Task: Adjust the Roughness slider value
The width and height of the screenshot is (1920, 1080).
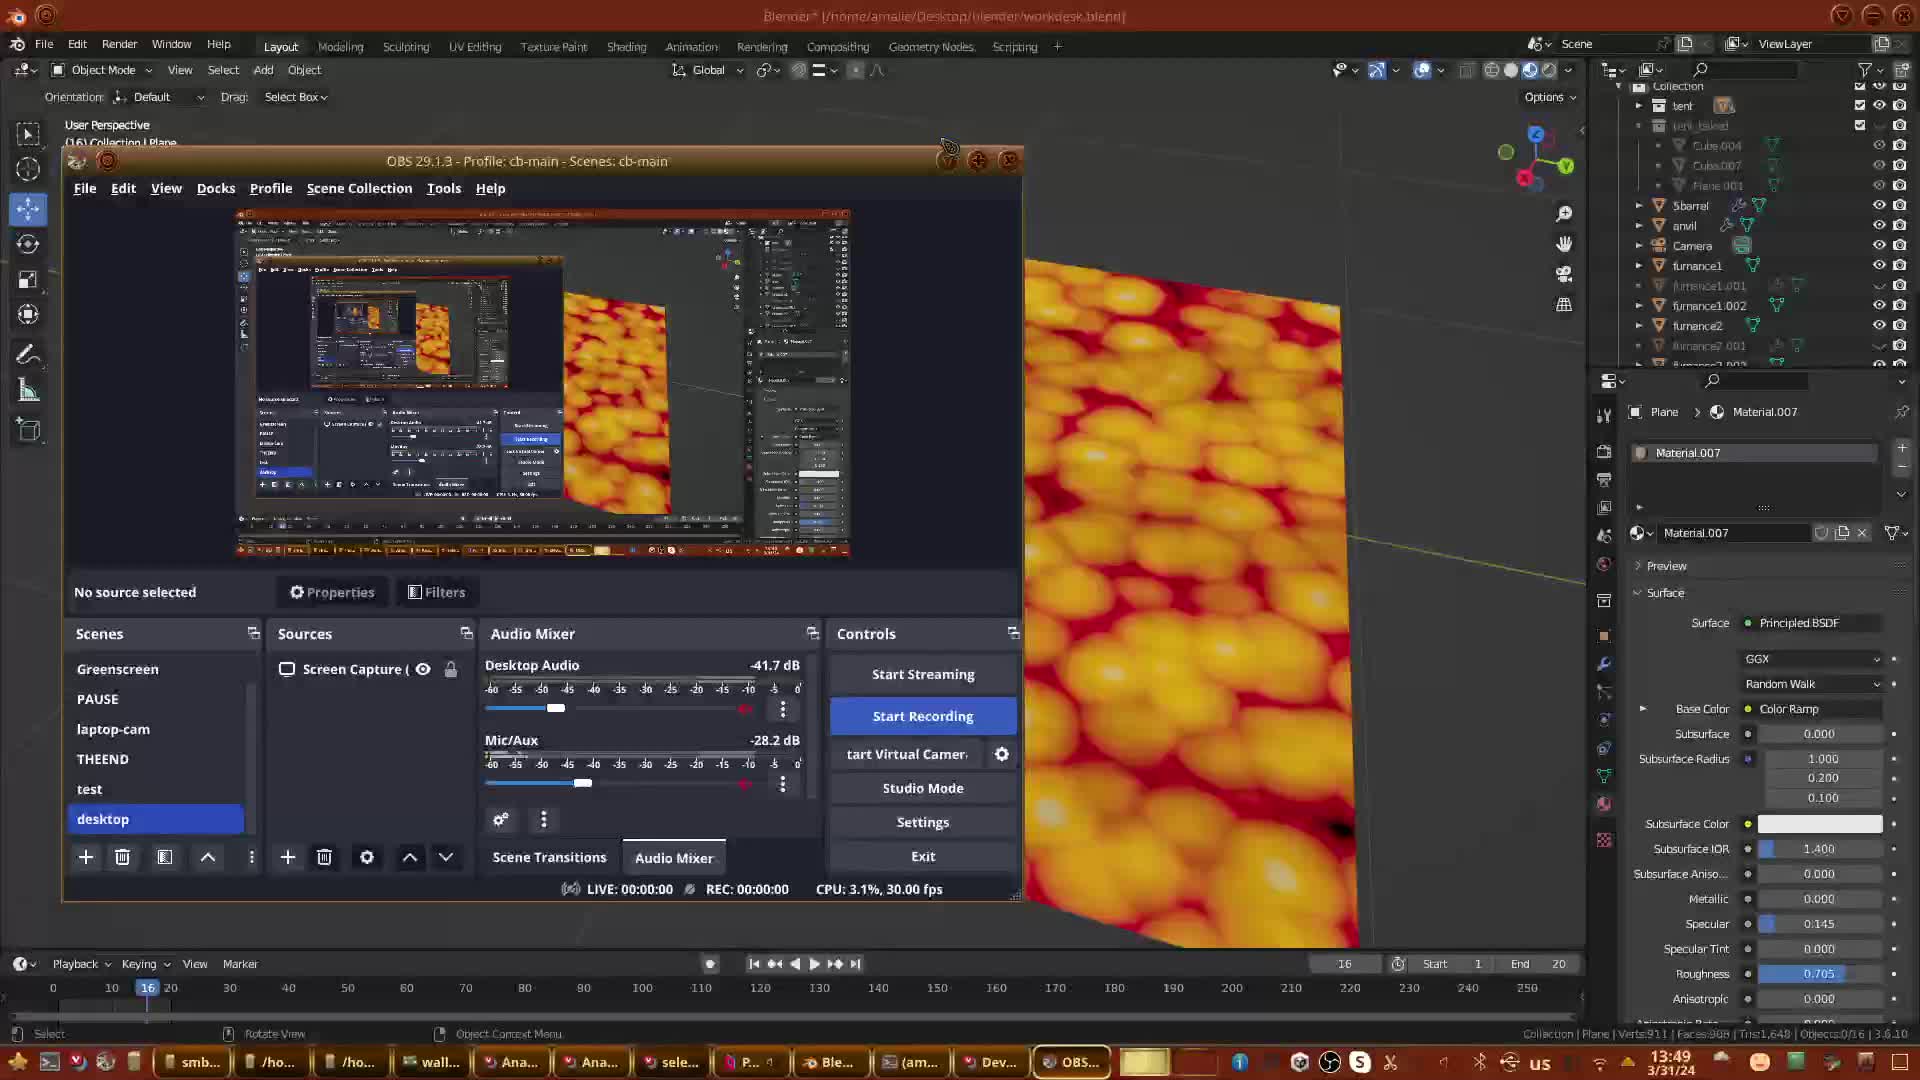Action: 1819,974
